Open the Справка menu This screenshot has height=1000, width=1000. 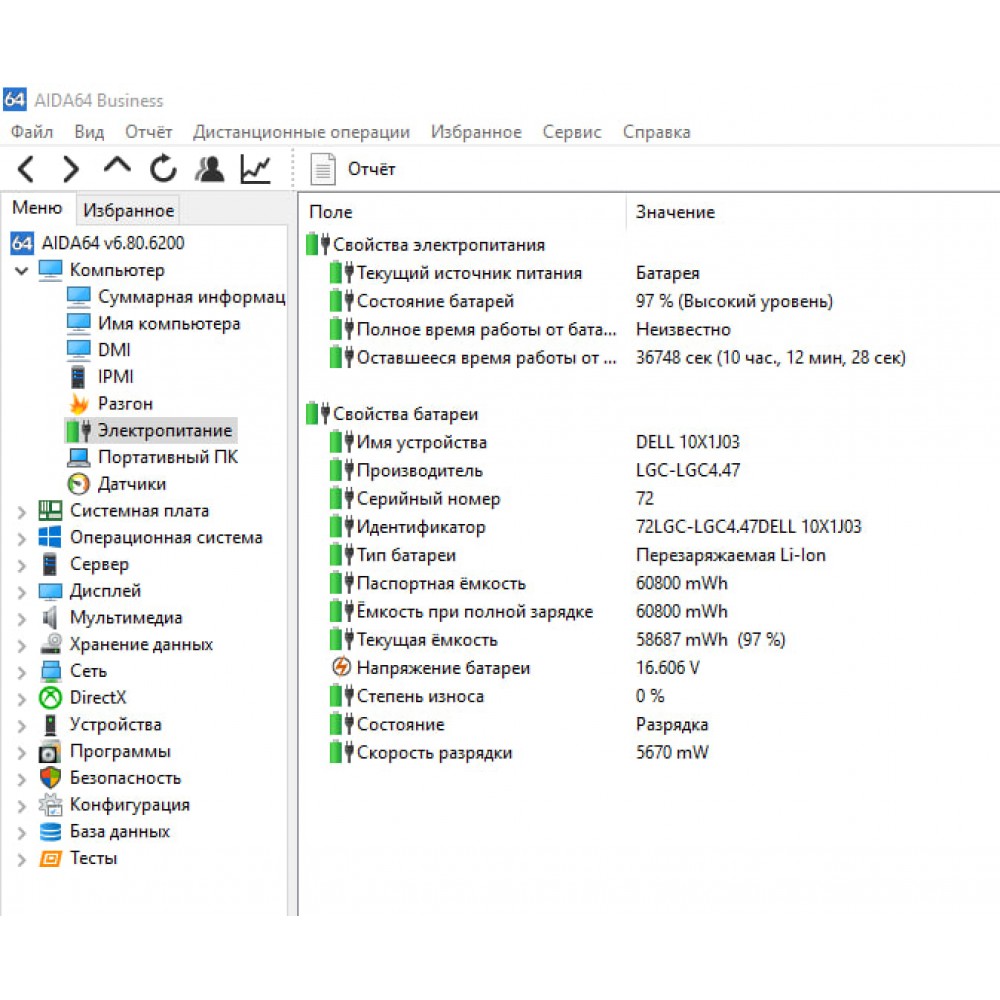click(656, 132)
